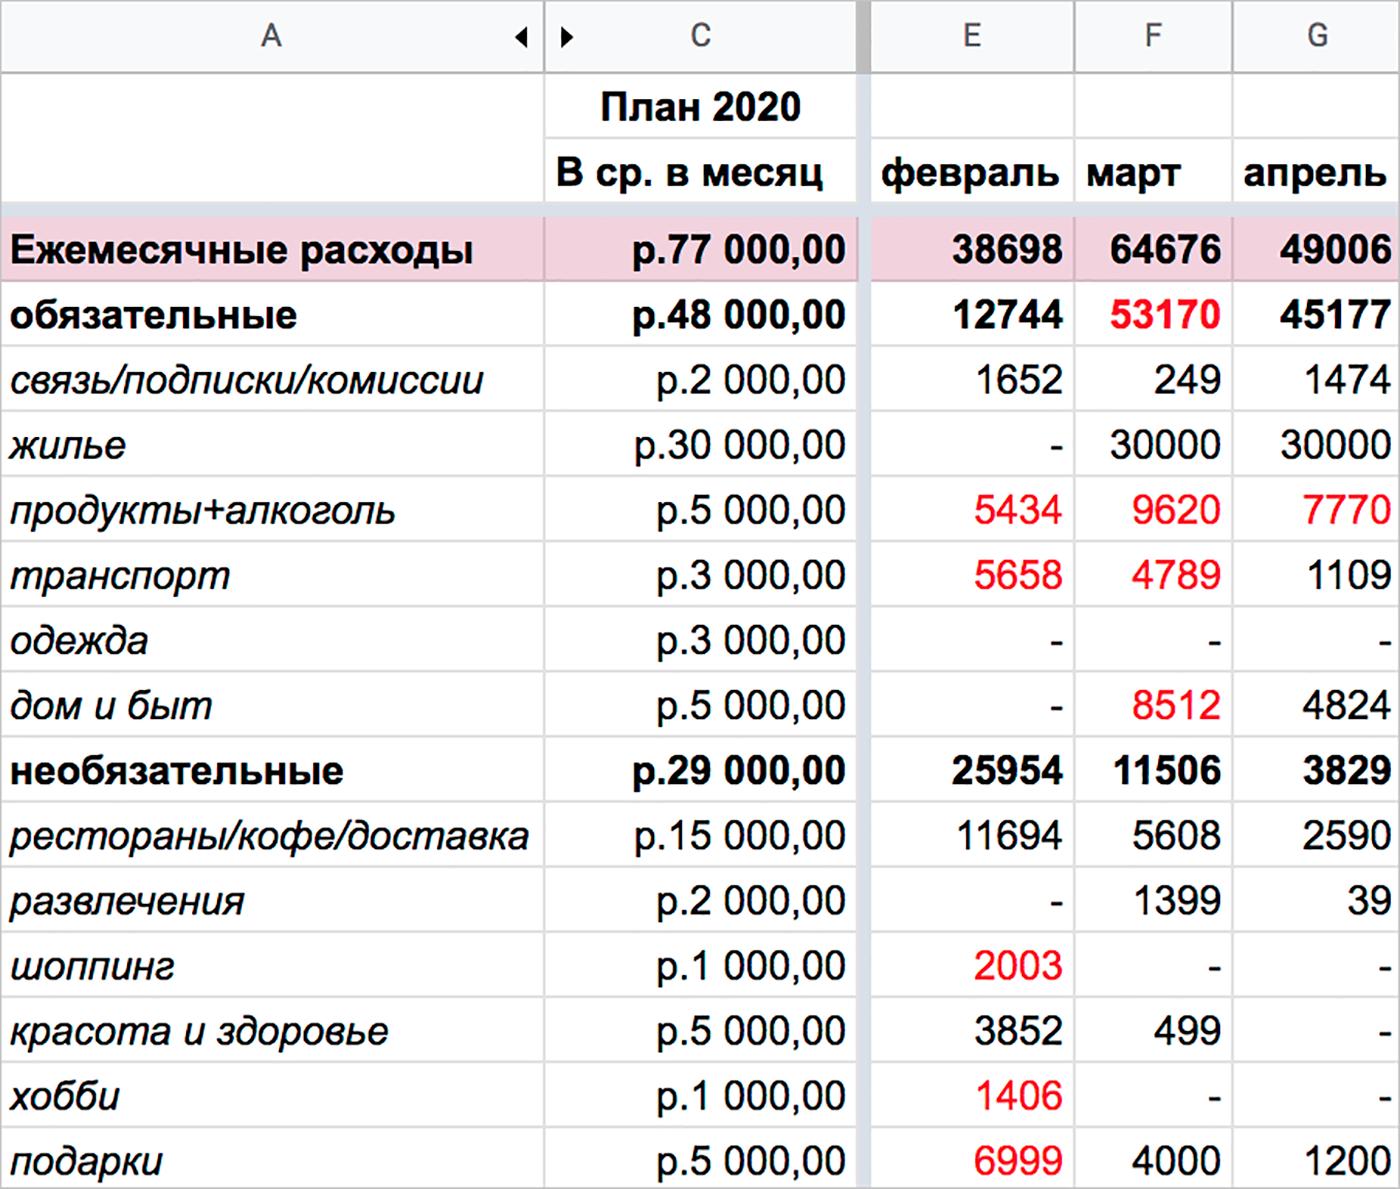This screenshot has width=1400, height=1189.
Task: Click March total 64676
Action: click(x=1165, y=249)
